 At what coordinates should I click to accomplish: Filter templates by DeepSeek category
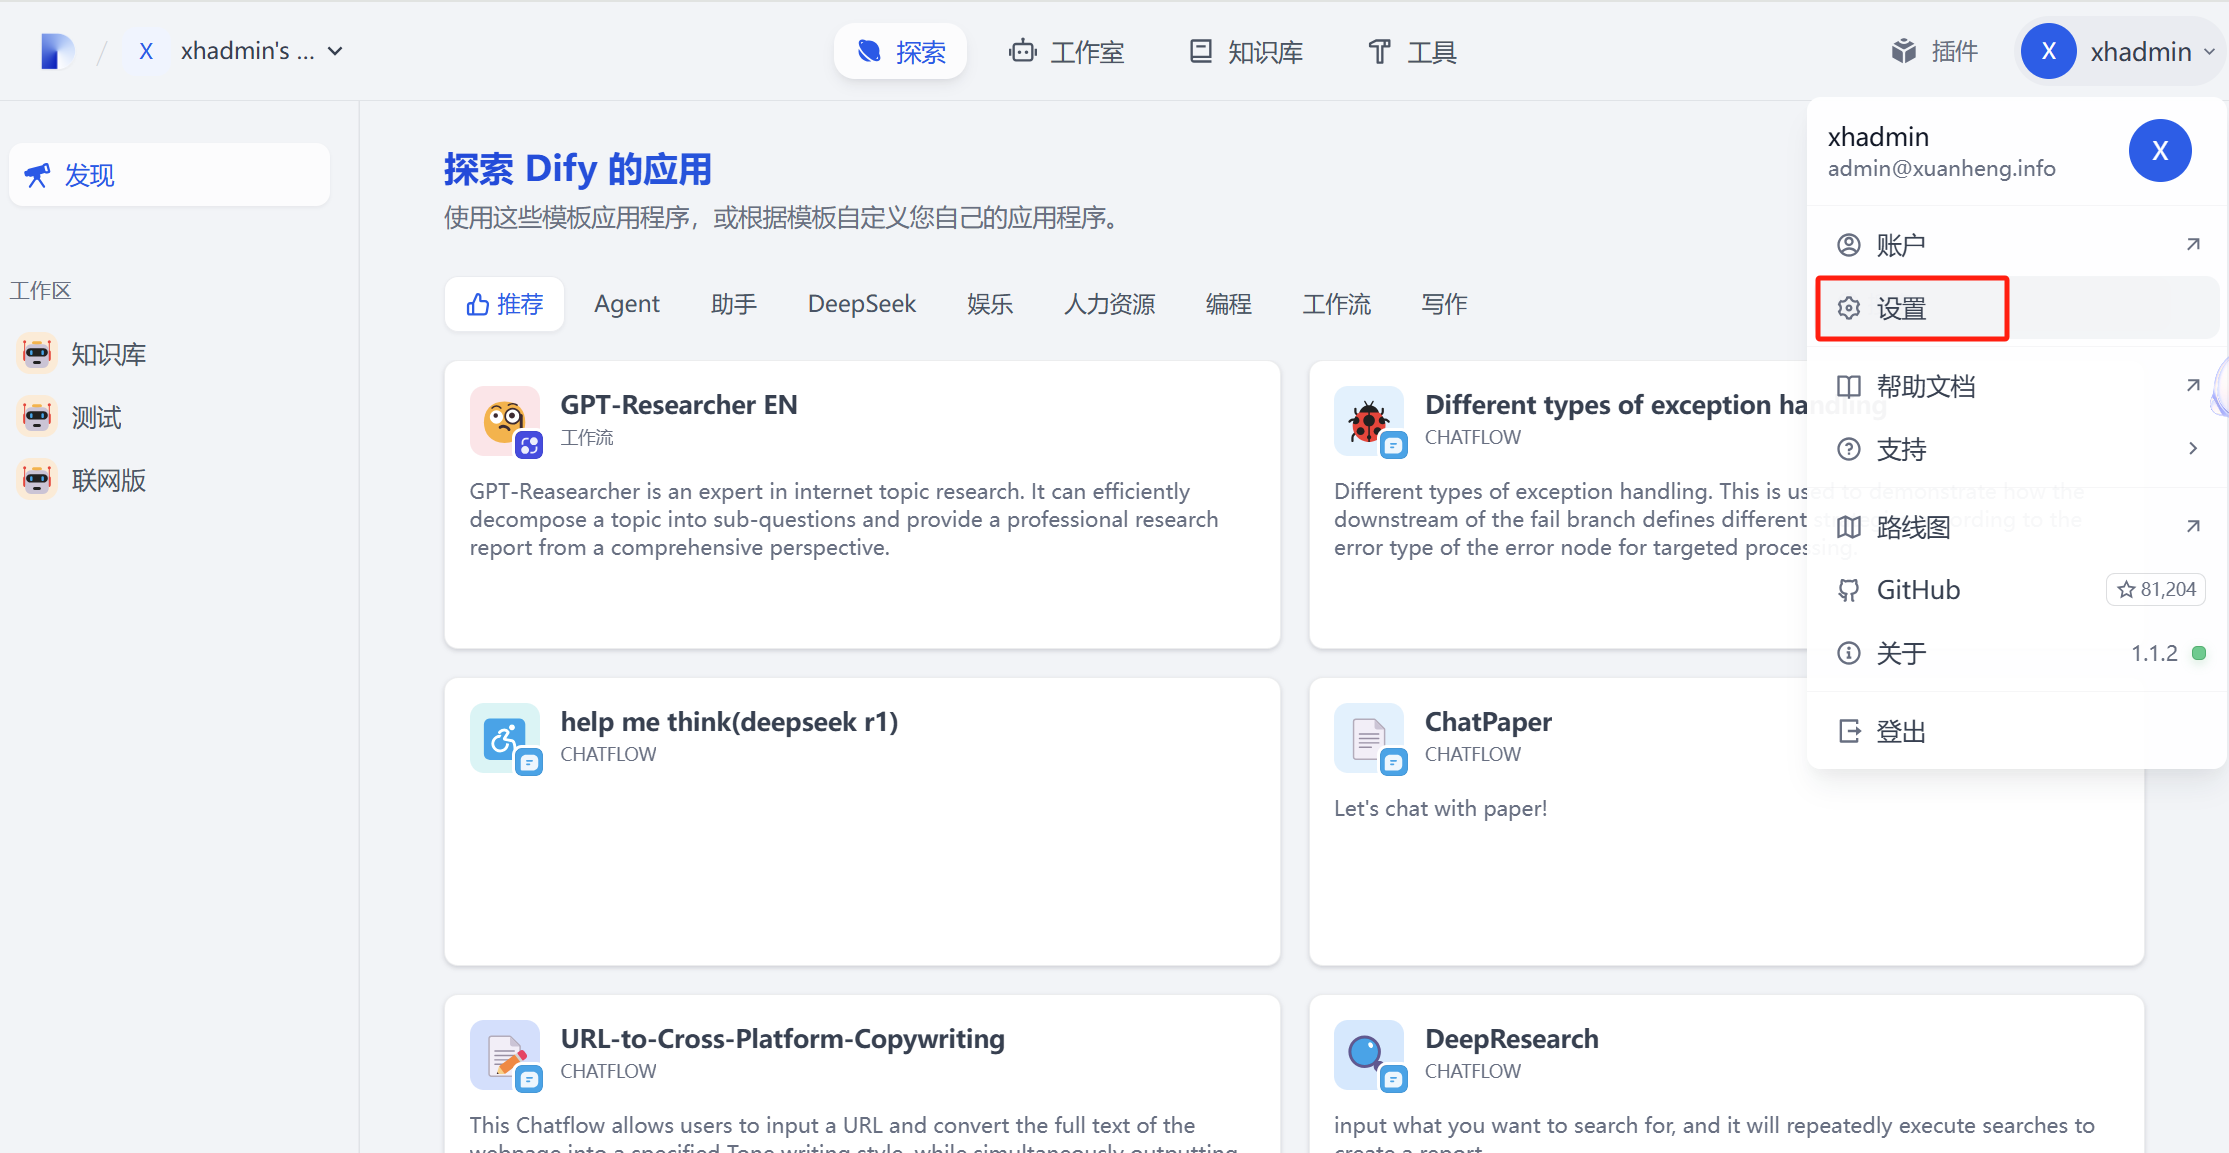862,304
